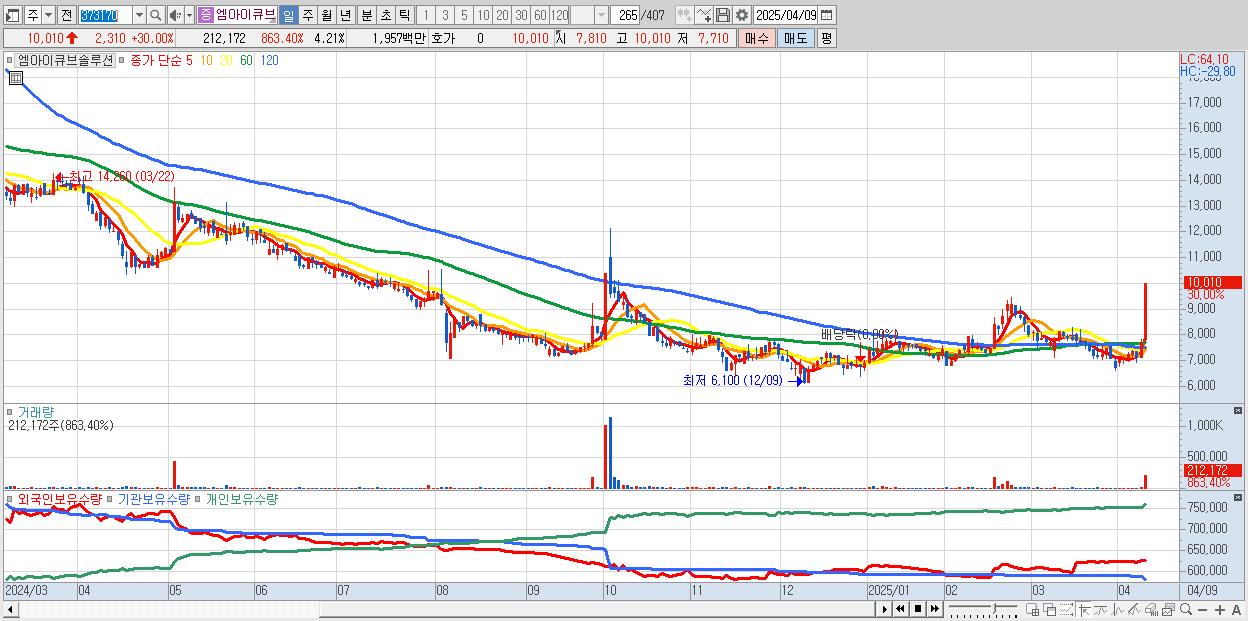
Task: Click the 매수 buy button
Action: 756,38
